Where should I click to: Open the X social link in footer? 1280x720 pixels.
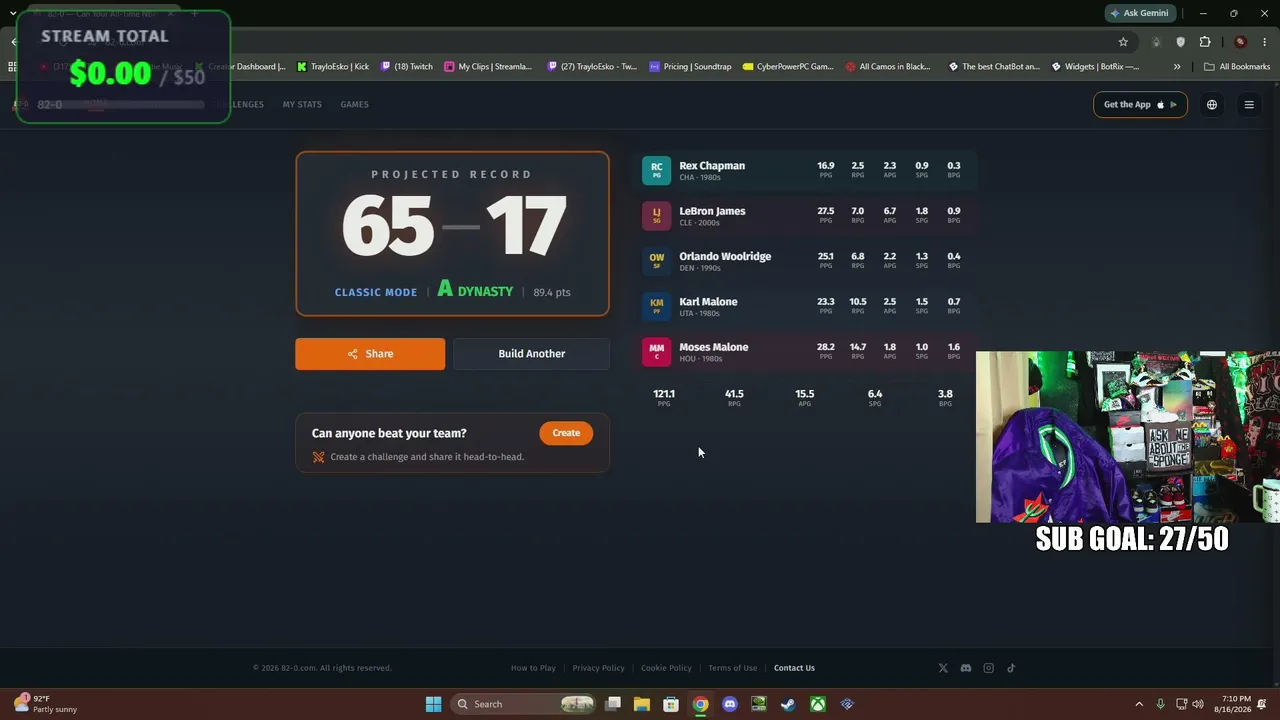pos(943,668)
